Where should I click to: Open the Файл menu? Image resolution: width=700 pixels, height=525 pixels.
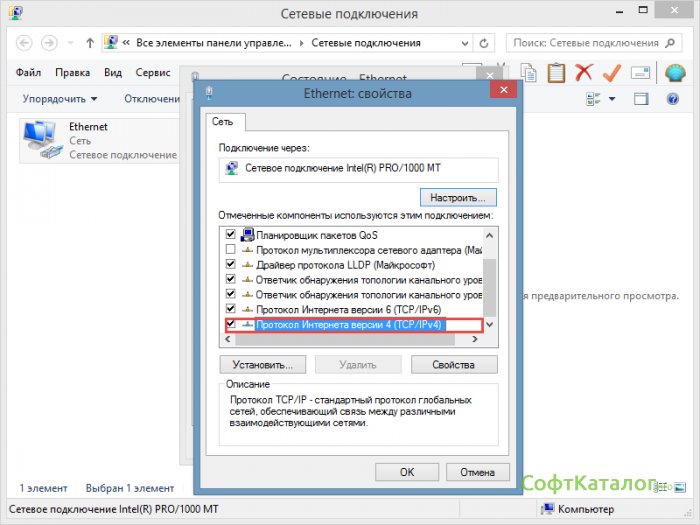28,73
